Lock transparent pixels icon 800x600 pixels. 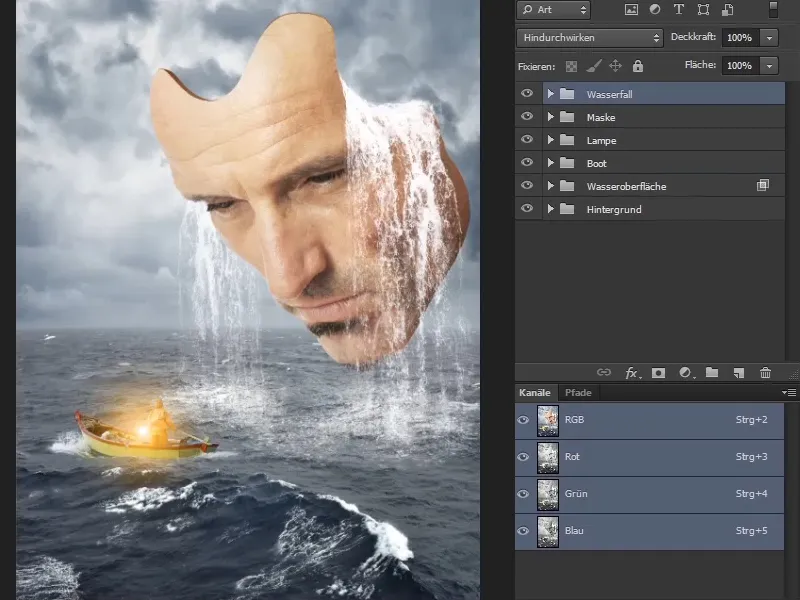[x=571, y=66]
